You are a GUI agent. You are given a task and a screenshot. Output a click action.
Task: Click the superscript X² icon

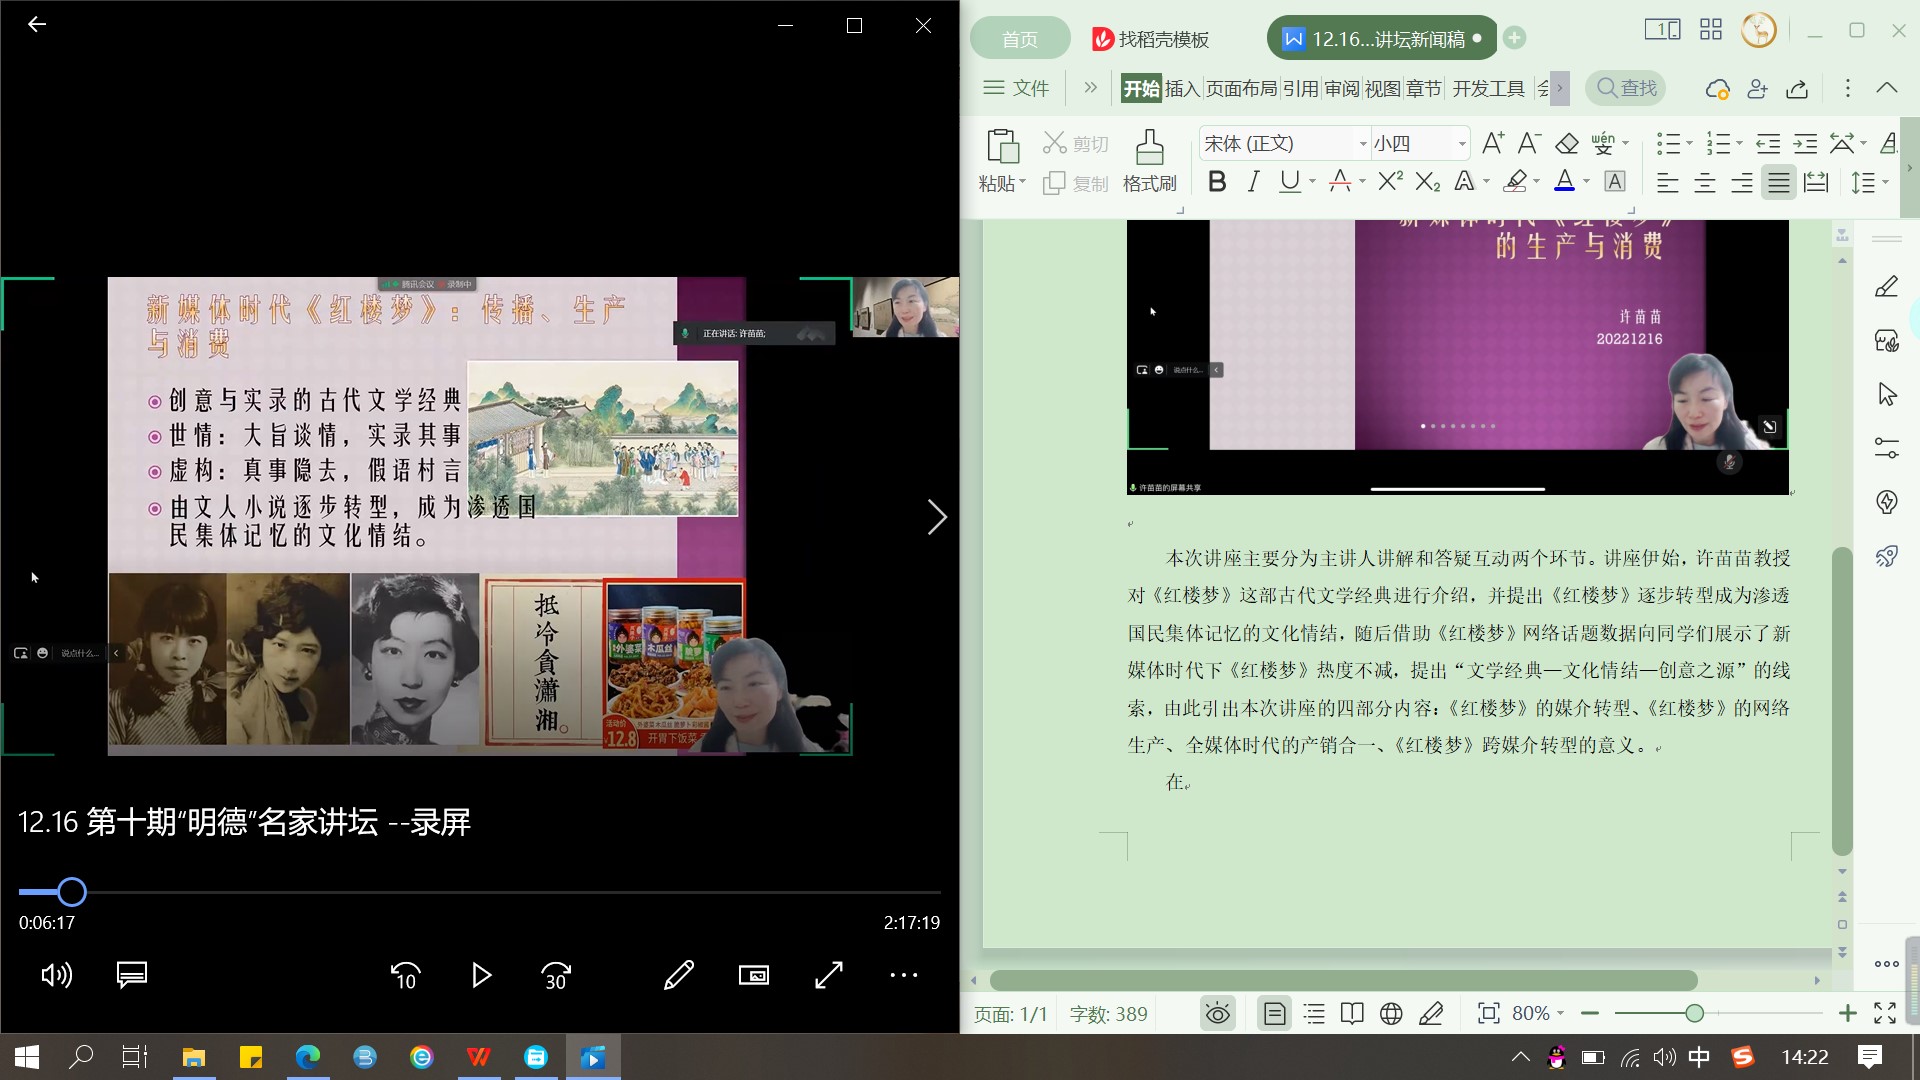click(1389, 182)
